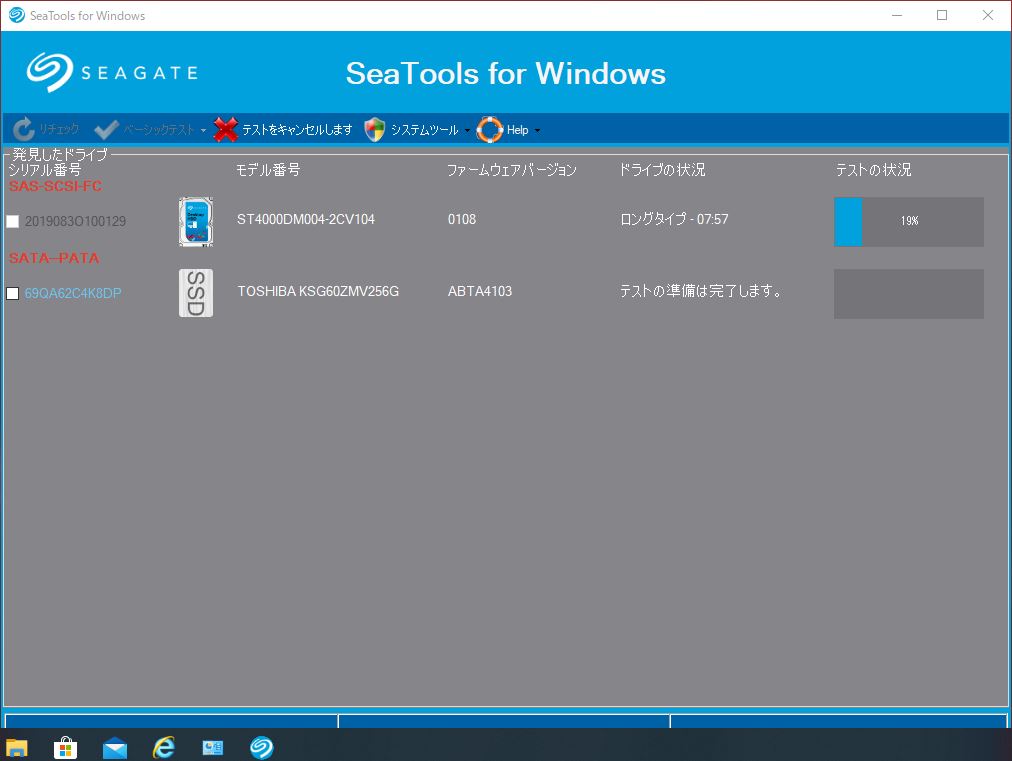Open the システムツール menu label
Viewport: 1012px width, 761px height.
425,130
